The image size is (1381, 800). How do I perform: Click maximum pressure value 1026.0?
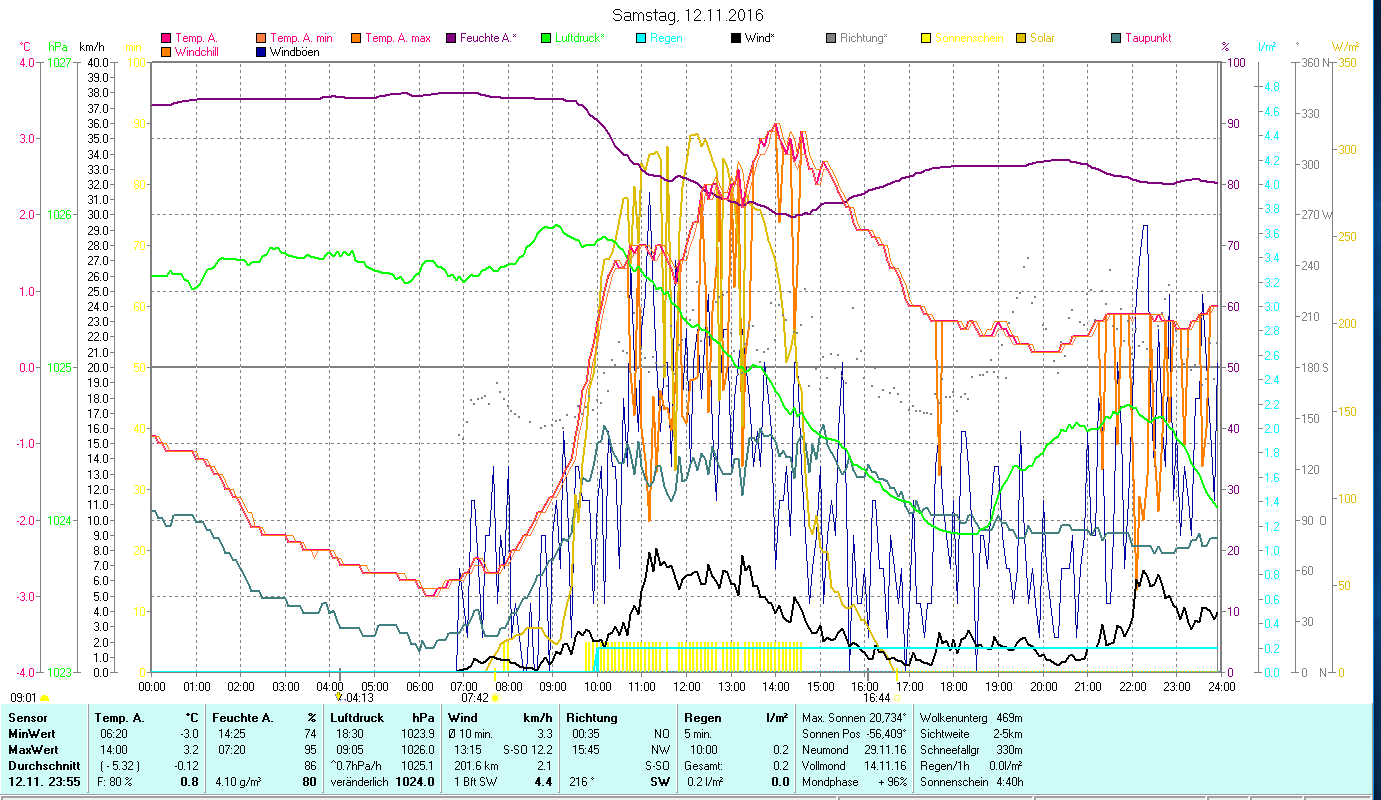(417, 749)
